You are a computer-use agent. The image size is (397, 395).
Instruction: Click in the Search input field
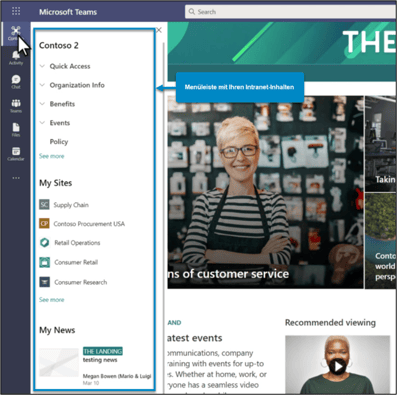[x=291, y=12]
